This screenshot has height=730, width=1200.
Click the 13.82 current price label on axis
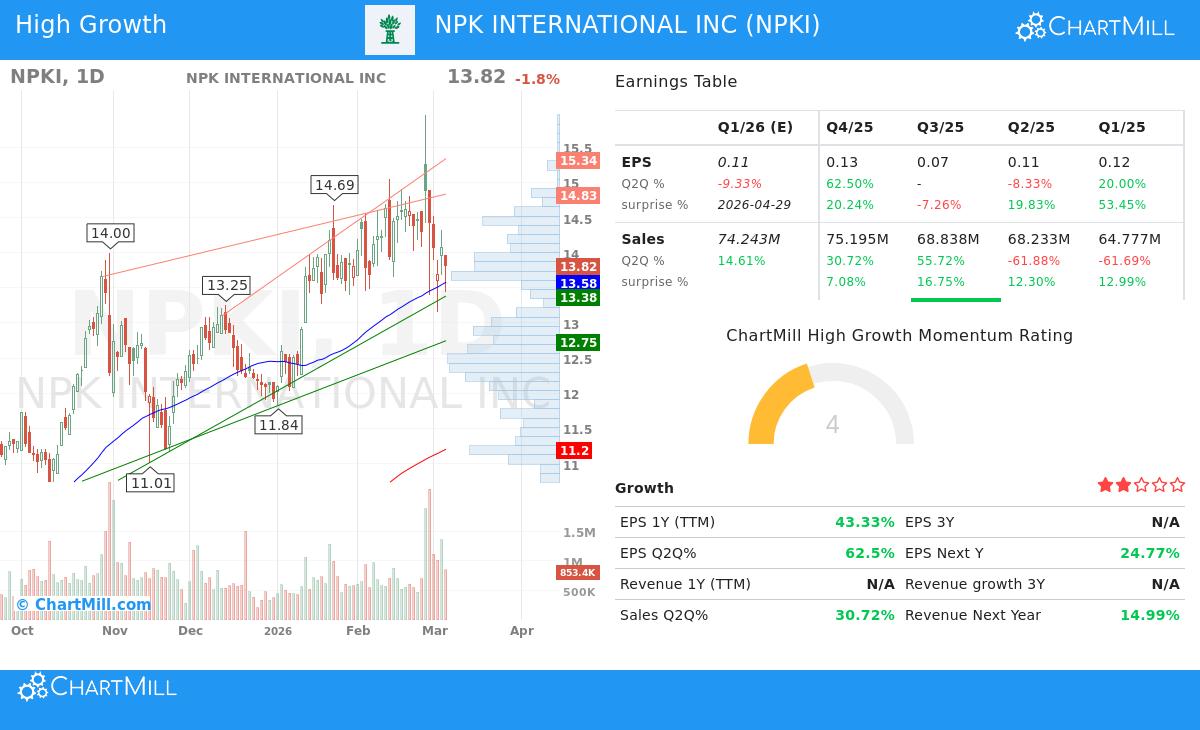coord(578,266)
